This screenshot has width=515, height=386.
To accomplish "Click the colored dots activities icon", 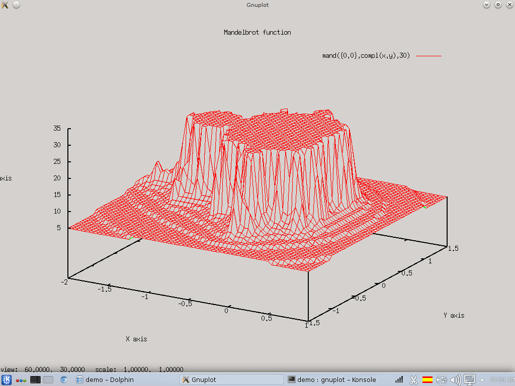I will coord(21,380).
